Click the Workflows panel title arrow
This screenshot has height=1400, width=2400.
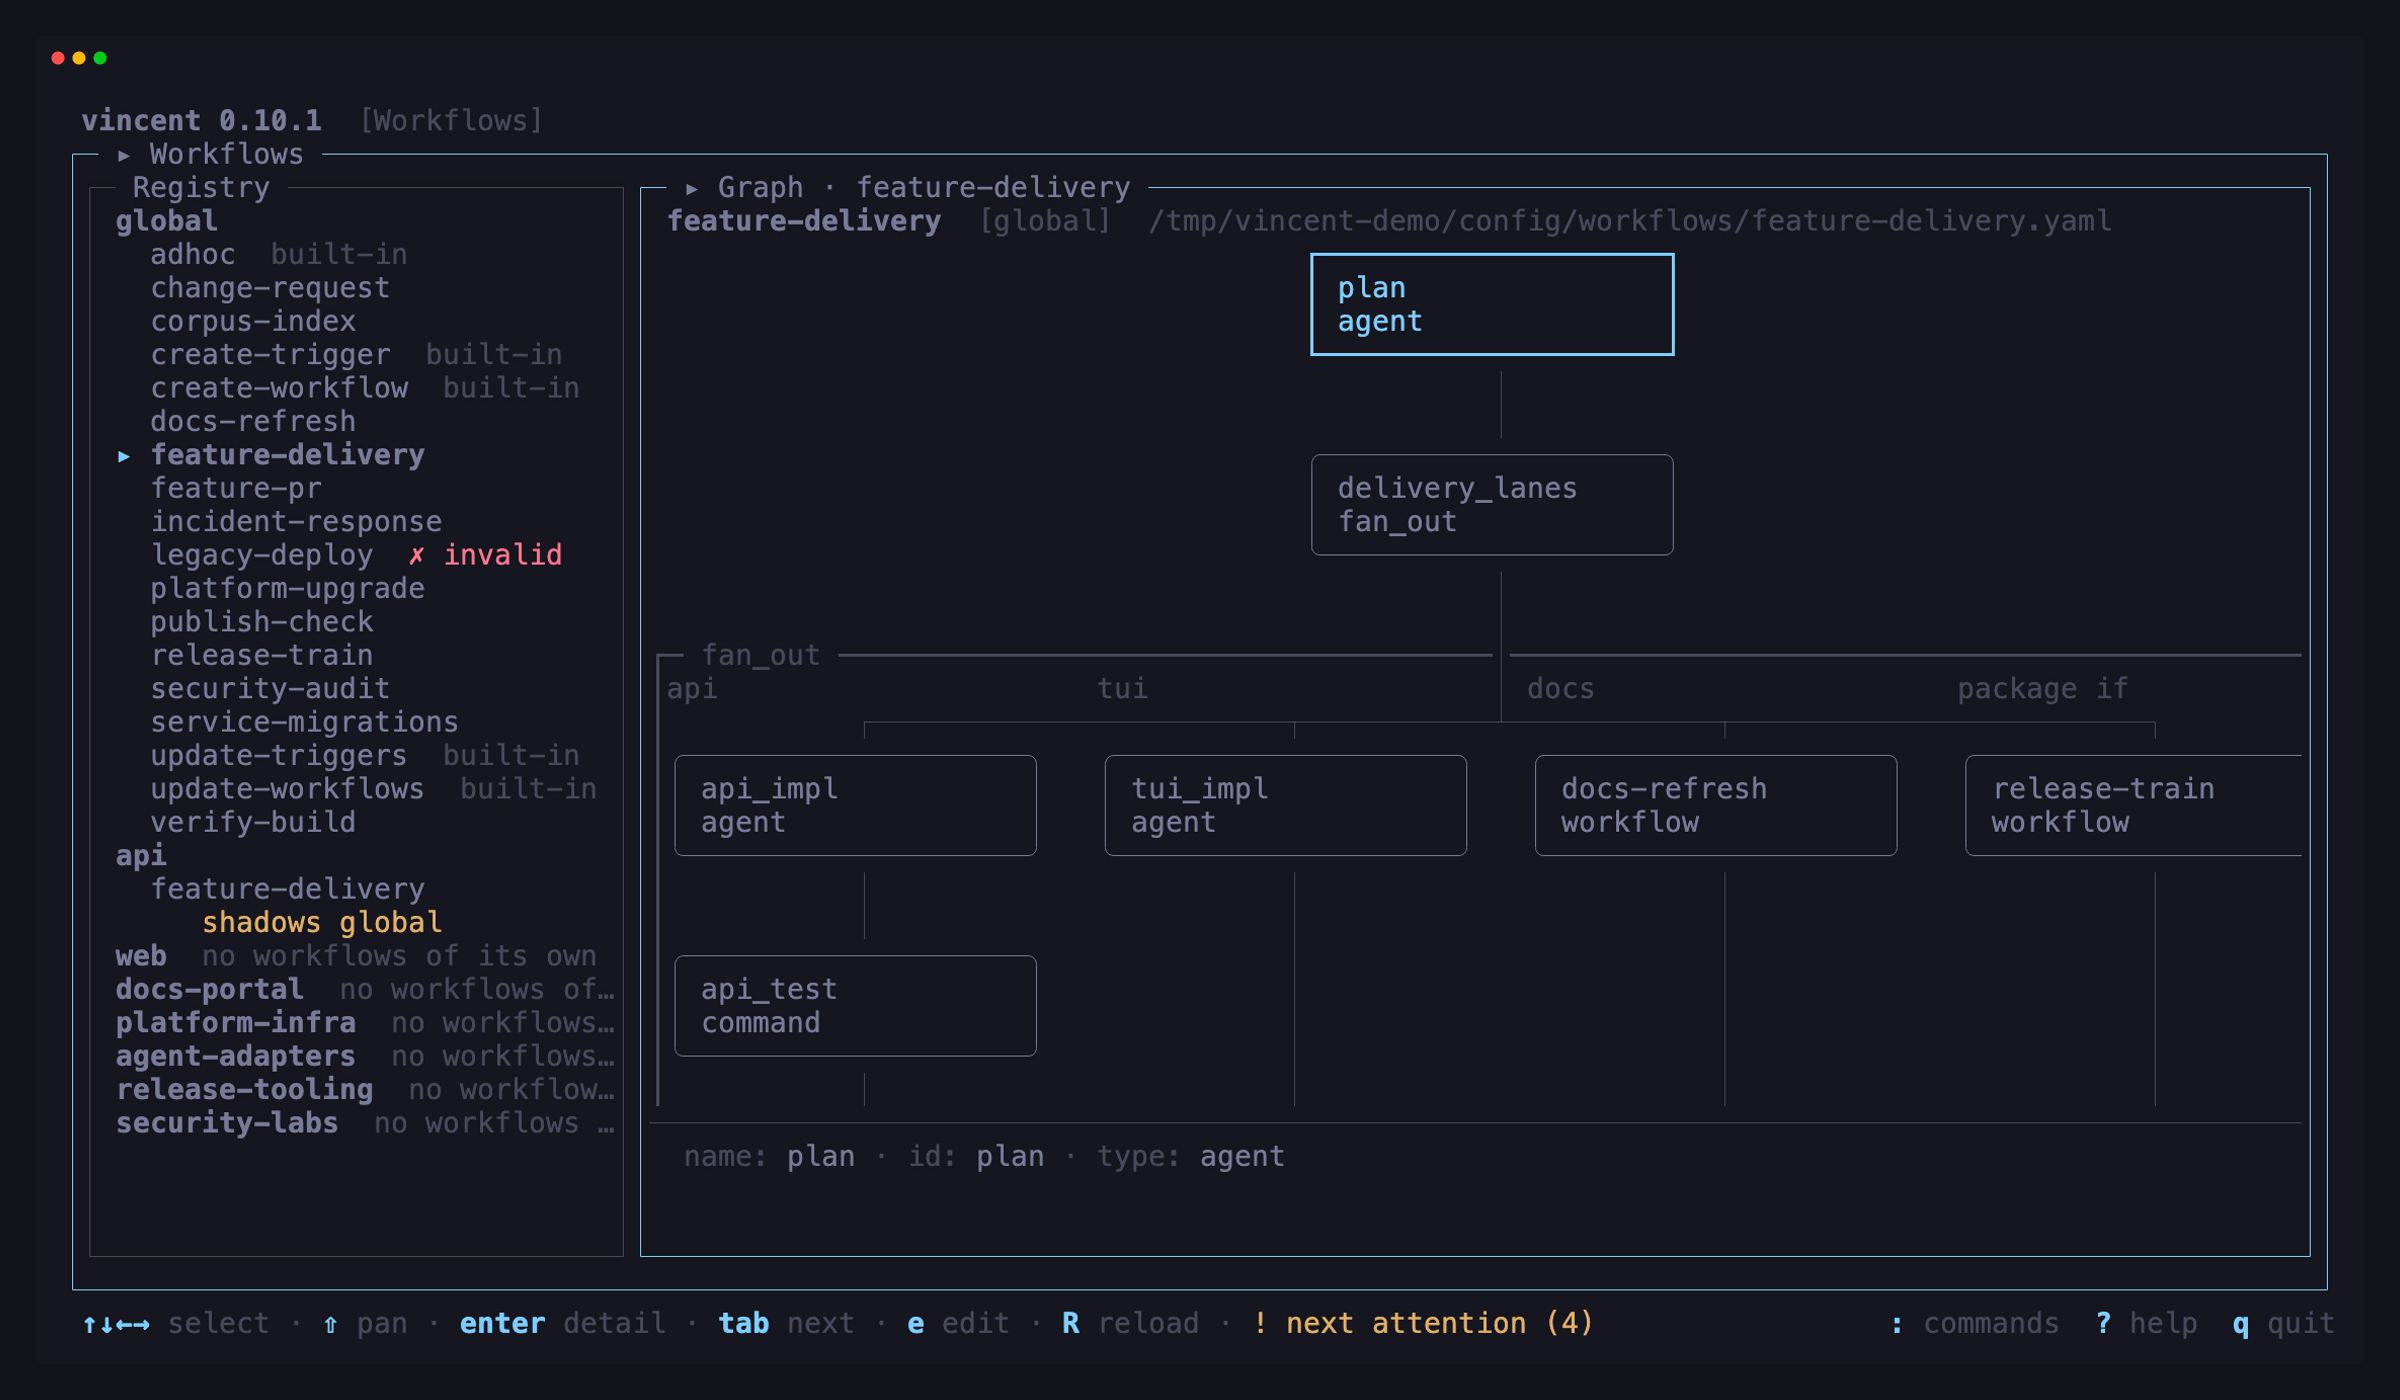coord(124,155)
